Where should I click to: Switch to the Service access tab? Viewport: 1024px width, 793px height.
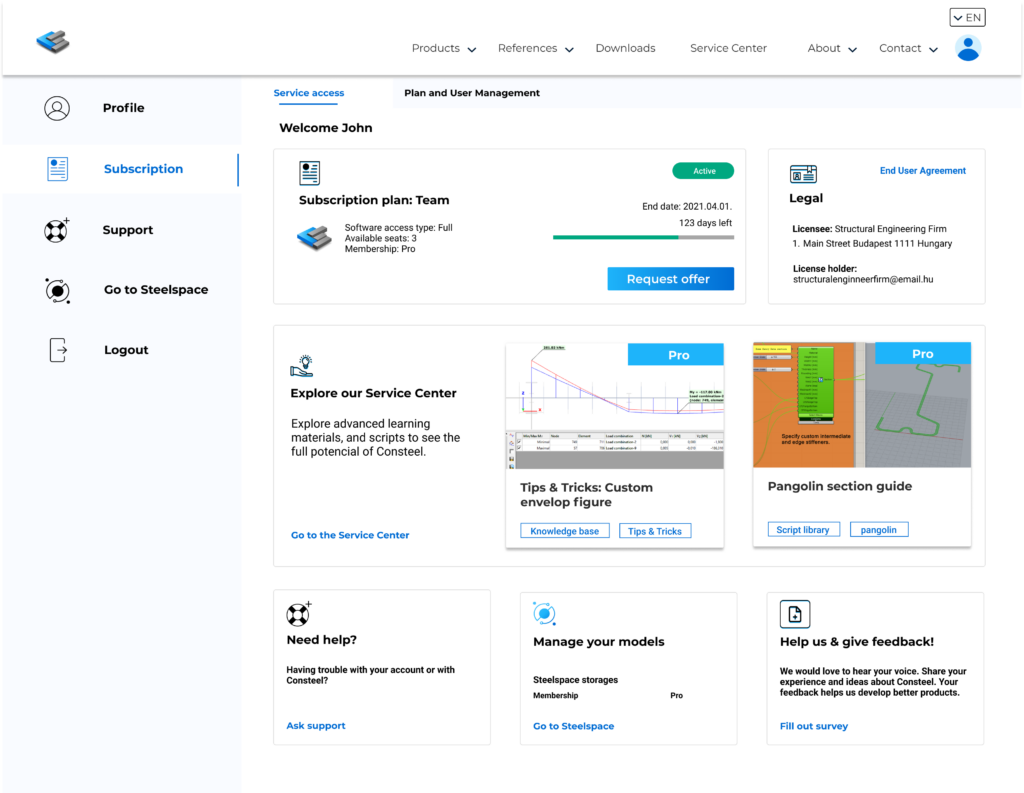pyautogui.click(x=309, y=93)
